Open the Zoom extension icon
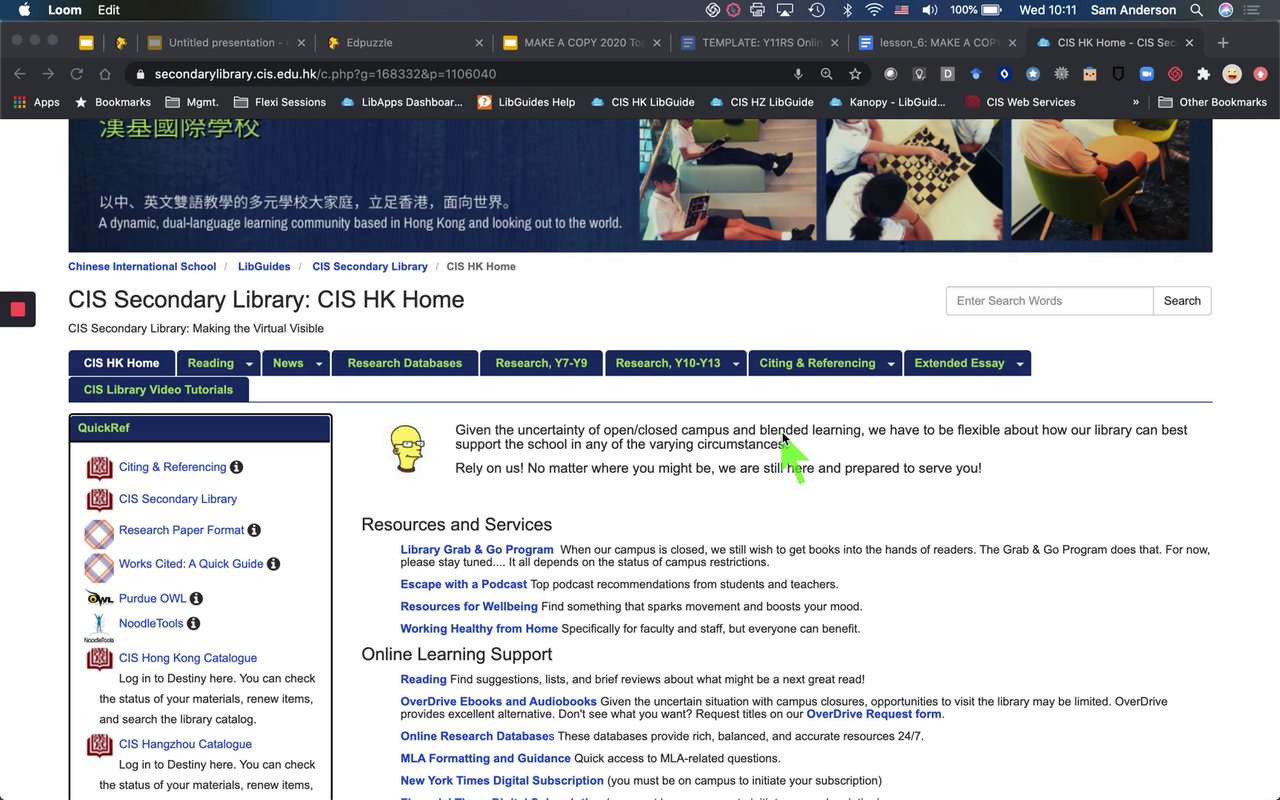The width and height of the screenshot is (1280, 800). tap(1147, 74)
